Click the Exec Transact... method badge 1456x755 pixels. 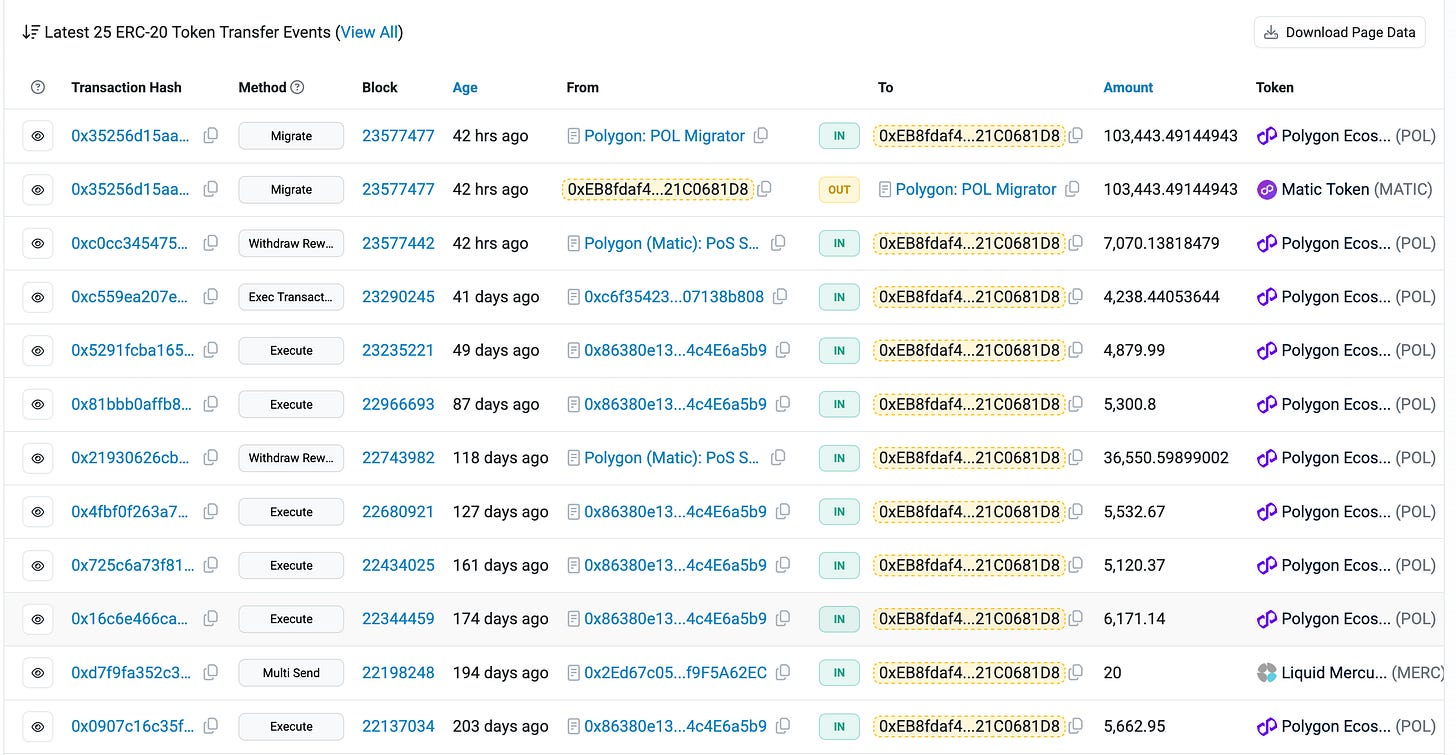[291, 297]
